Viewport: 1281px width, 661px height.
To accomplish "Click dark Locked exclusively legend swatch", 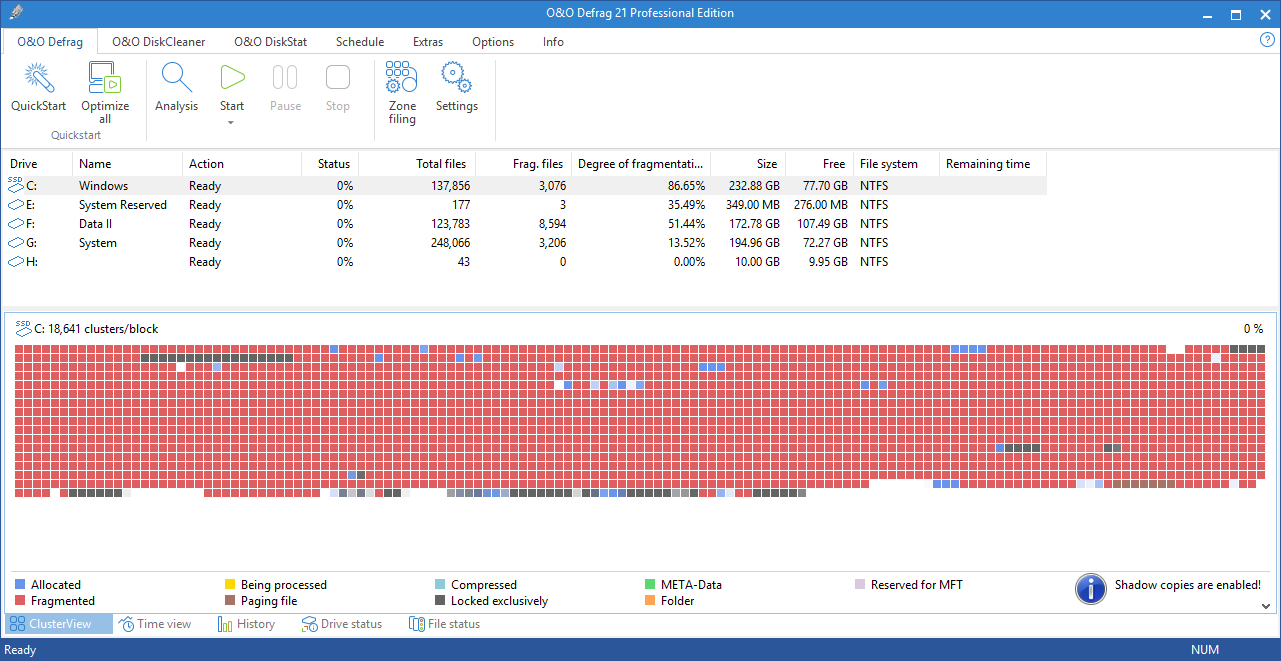I will point(440,601).
